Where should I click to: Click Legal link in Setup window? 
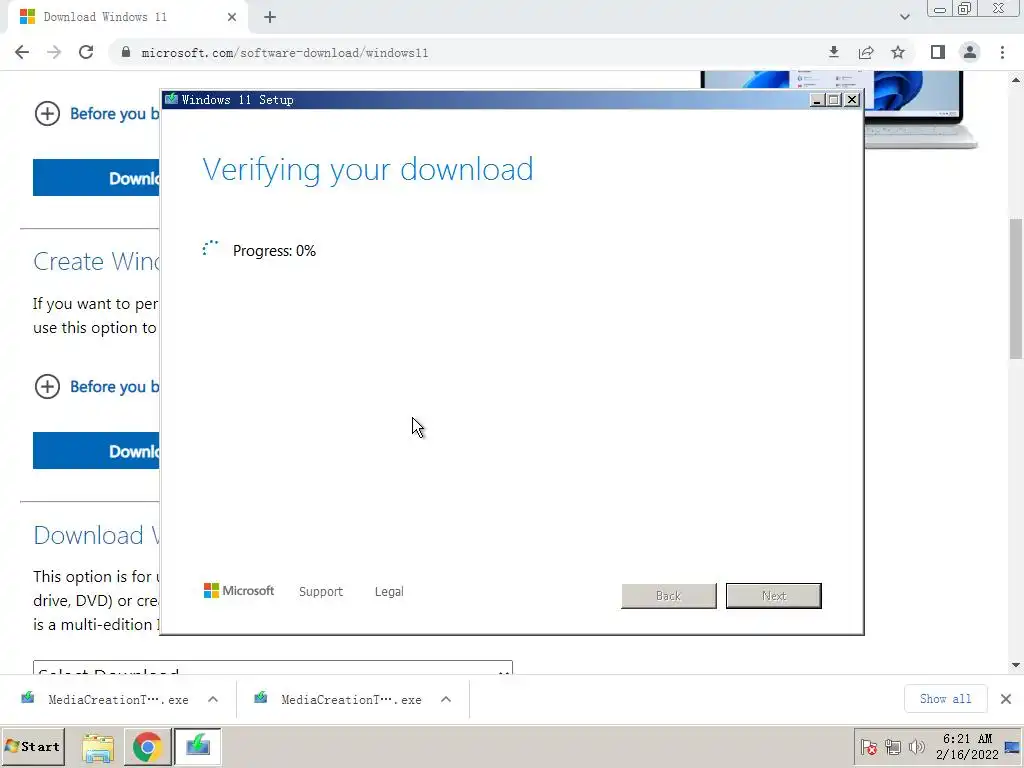coord(389,591)
